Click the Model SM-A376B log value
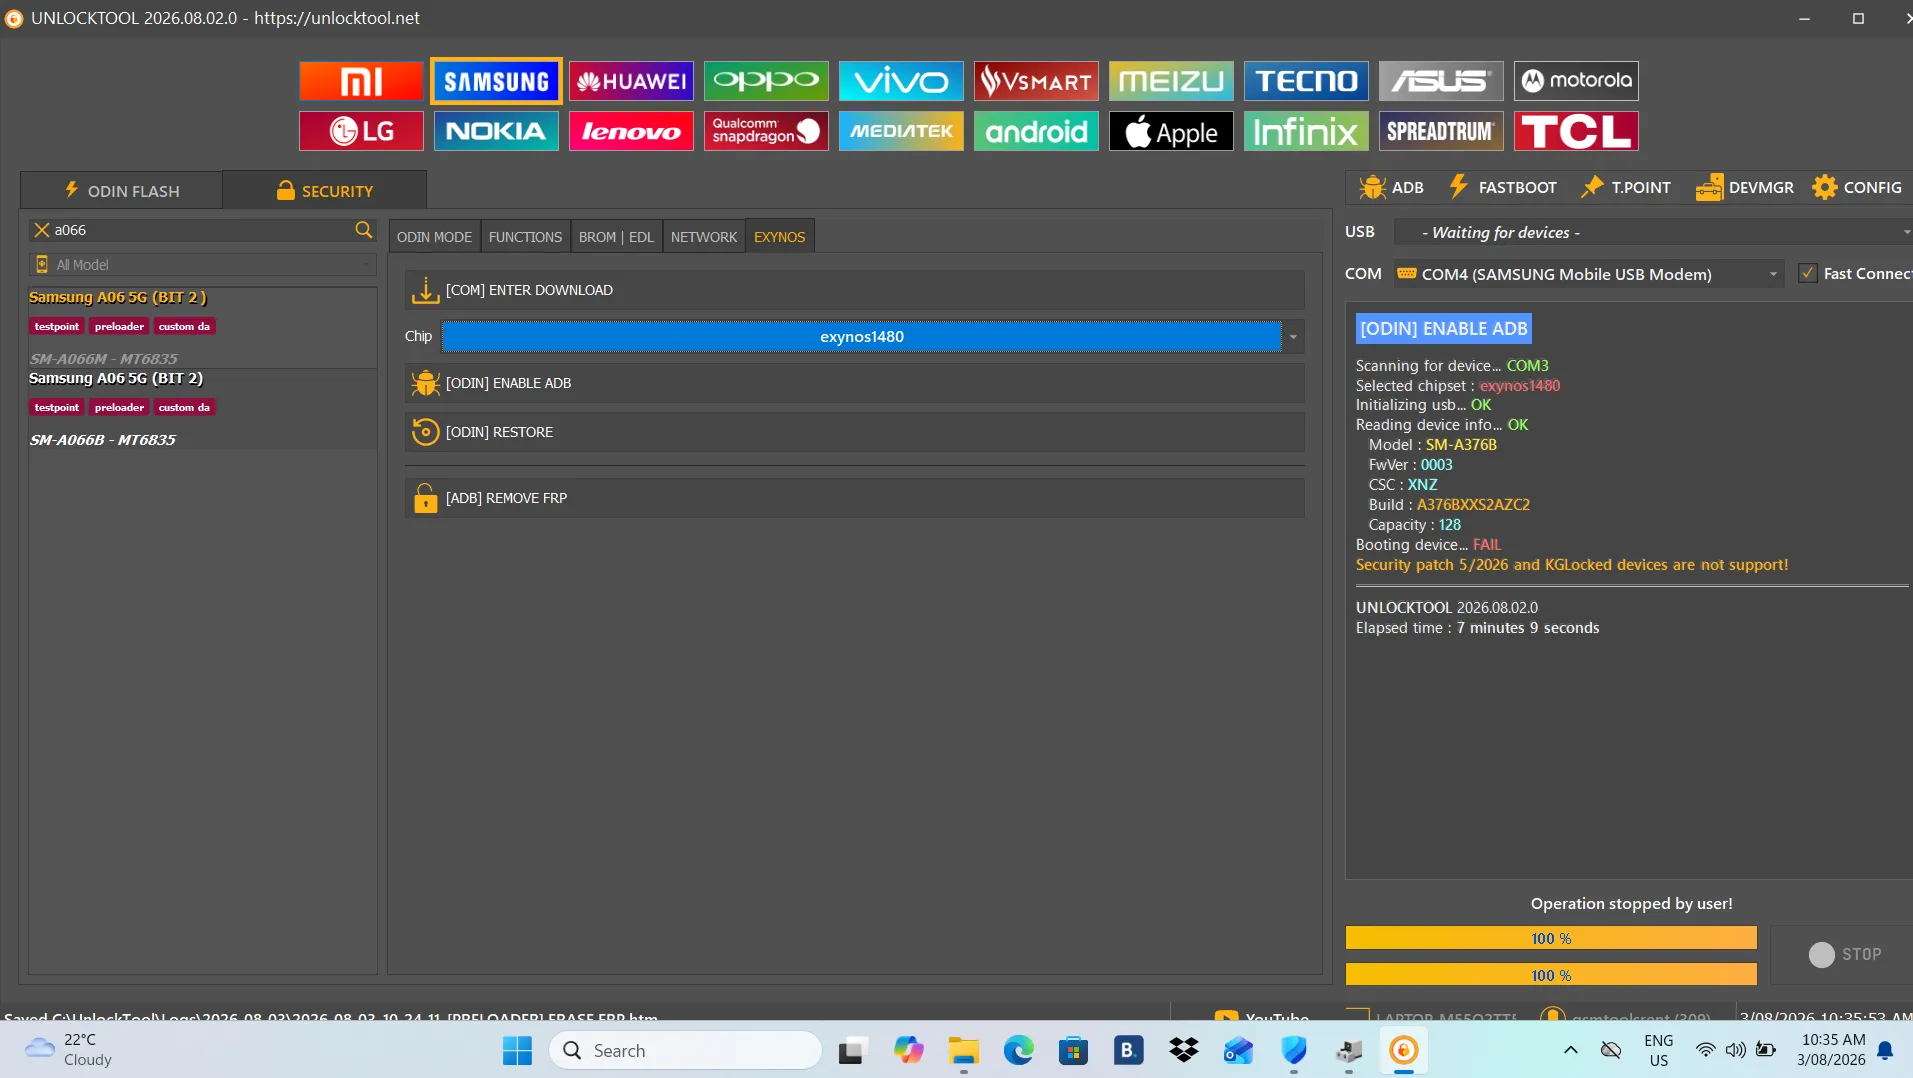The height and width of the screenshot is (1078, 1913). [x=1461, y=445]
